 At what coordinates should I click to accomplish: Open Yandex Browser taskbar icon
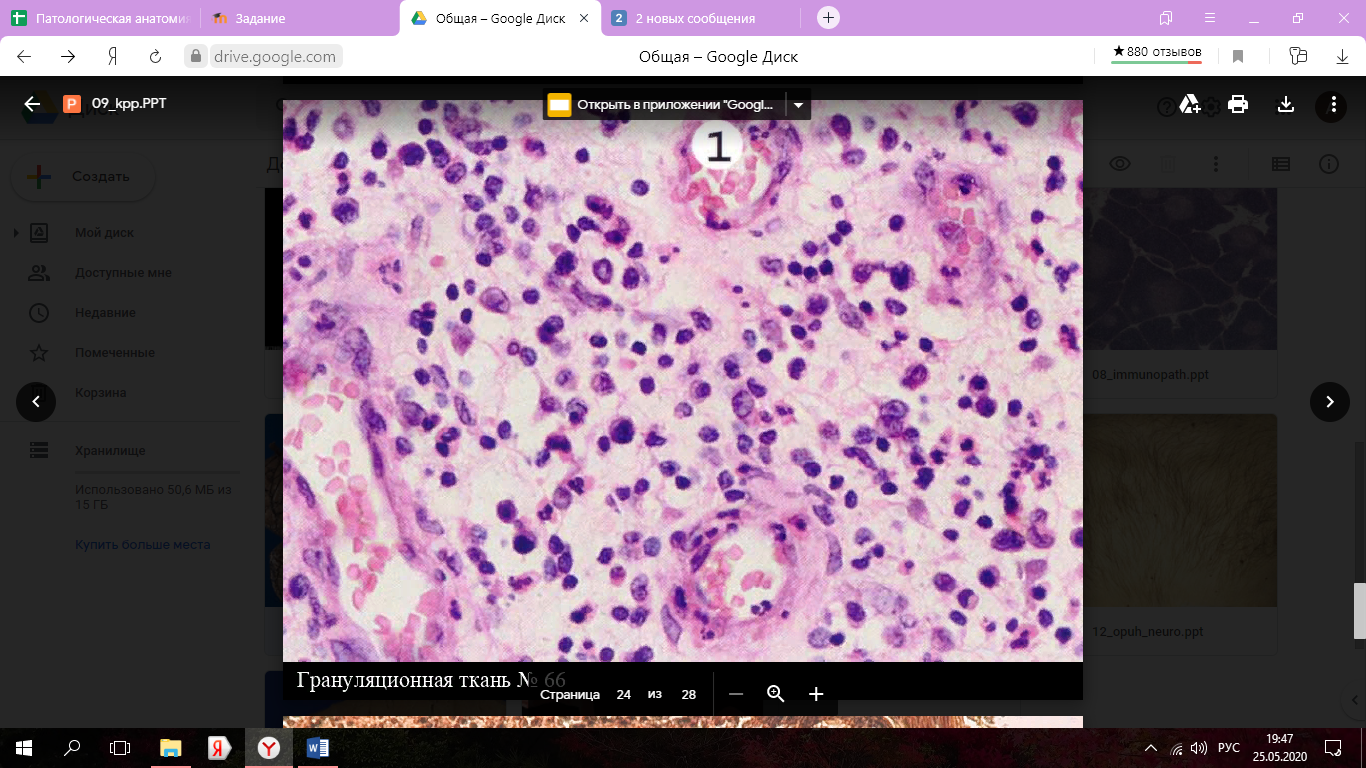click(268, 747)
